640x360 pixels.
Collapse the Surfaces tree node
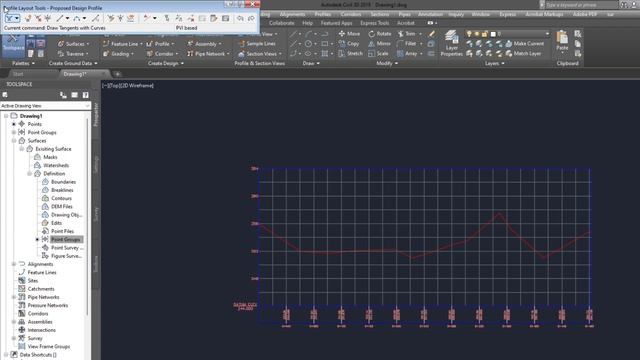14,140
